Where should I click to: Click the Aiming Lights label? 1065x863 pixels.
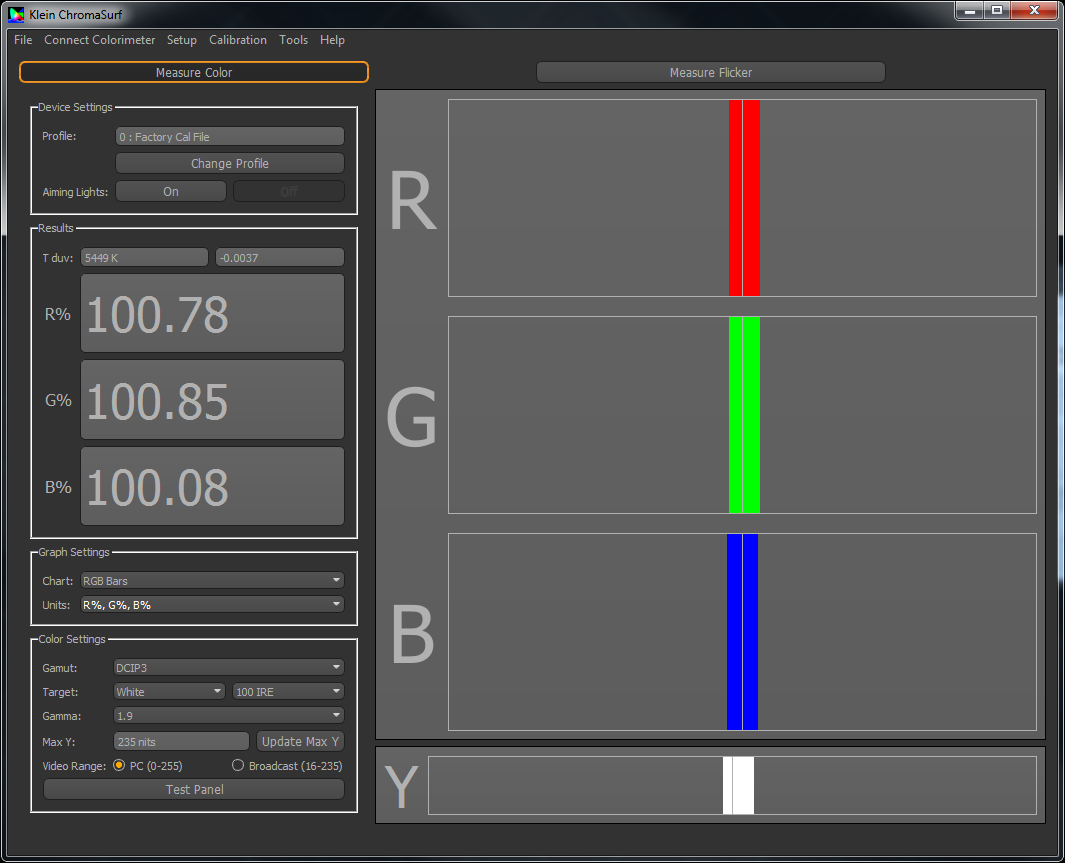click(75, 192)
